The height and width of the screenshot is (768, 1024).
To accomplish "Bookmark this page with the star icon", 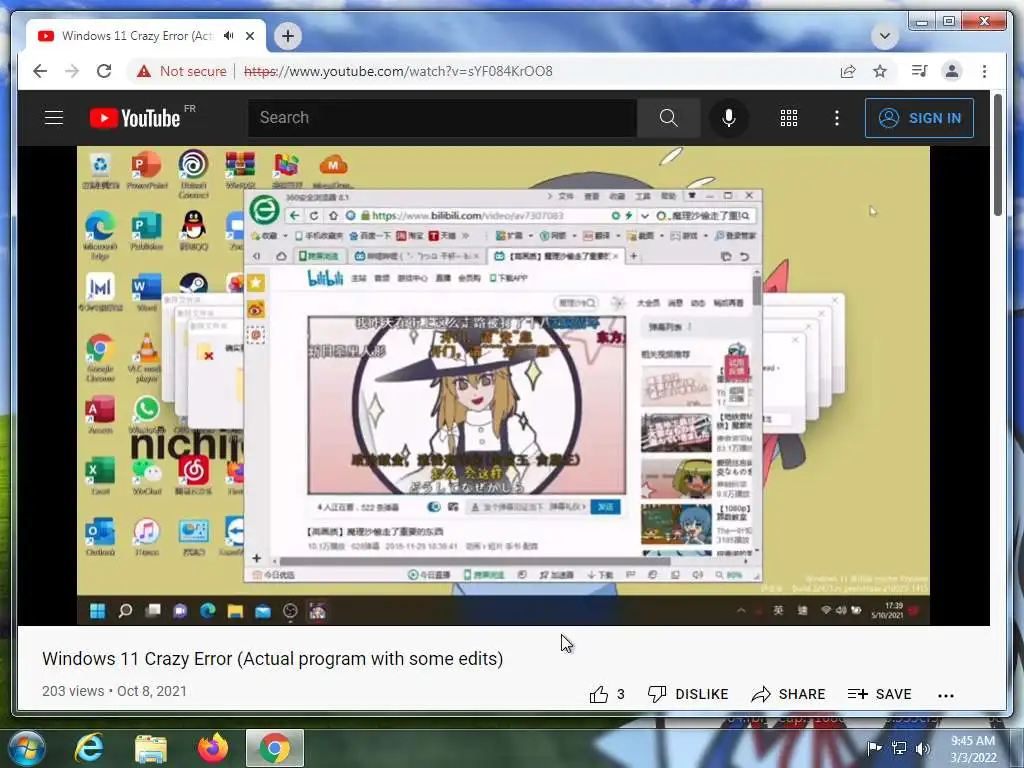I will (x=880, y=71).
